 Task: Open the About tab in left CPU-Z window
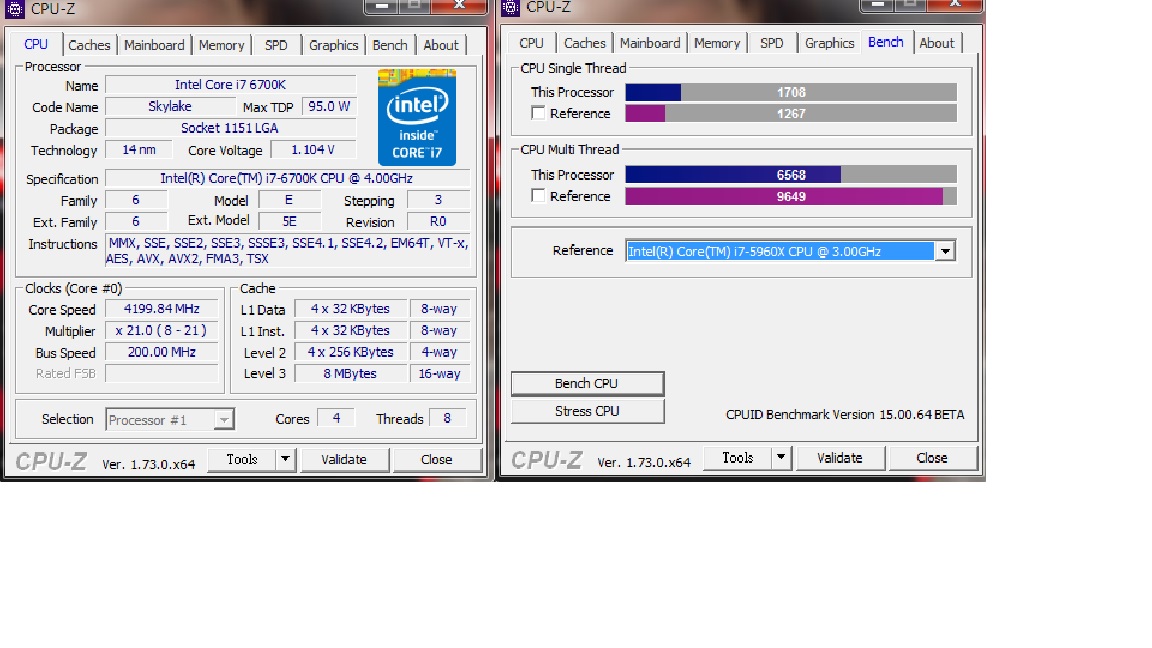click(x=441, y=45)
